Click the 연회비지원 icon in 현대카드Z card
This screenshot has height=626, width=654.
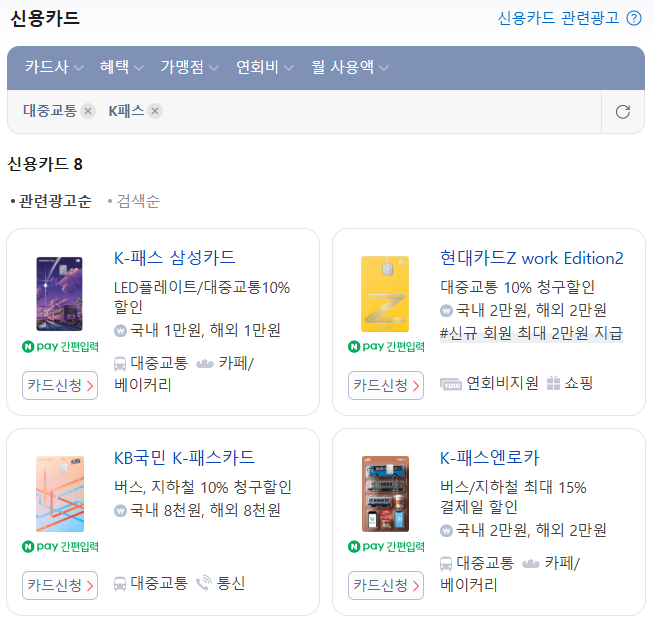click(x=451, y=384)
